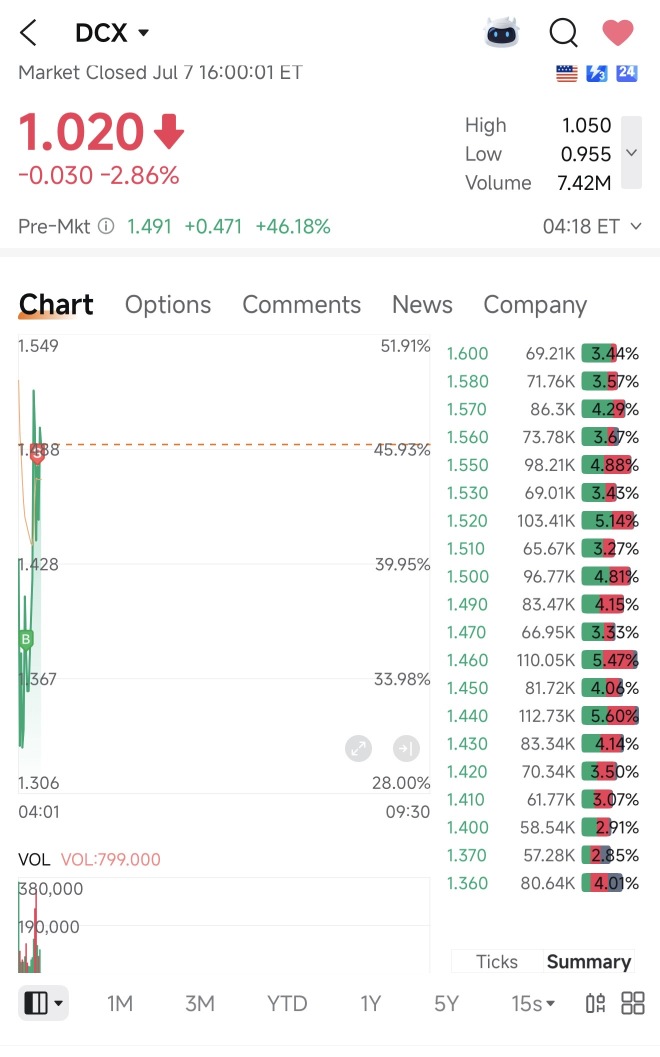Select the YTD time range

[x=287, y=1003]
